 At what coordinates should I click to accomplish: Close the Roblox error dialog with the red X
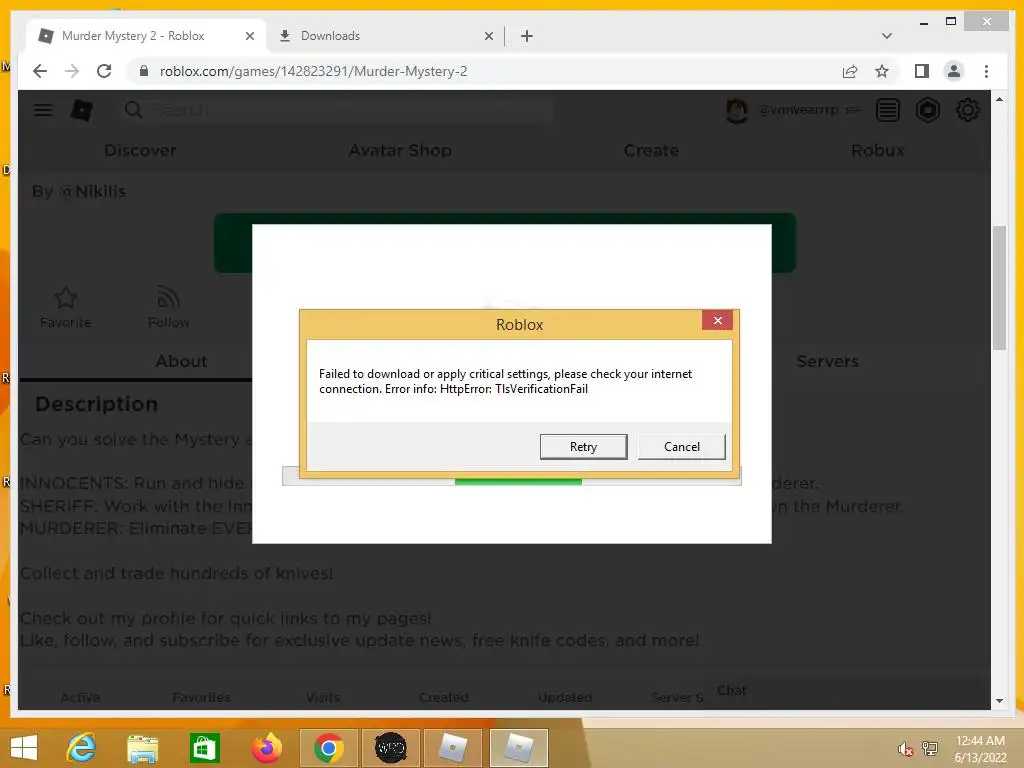point(717,321)
